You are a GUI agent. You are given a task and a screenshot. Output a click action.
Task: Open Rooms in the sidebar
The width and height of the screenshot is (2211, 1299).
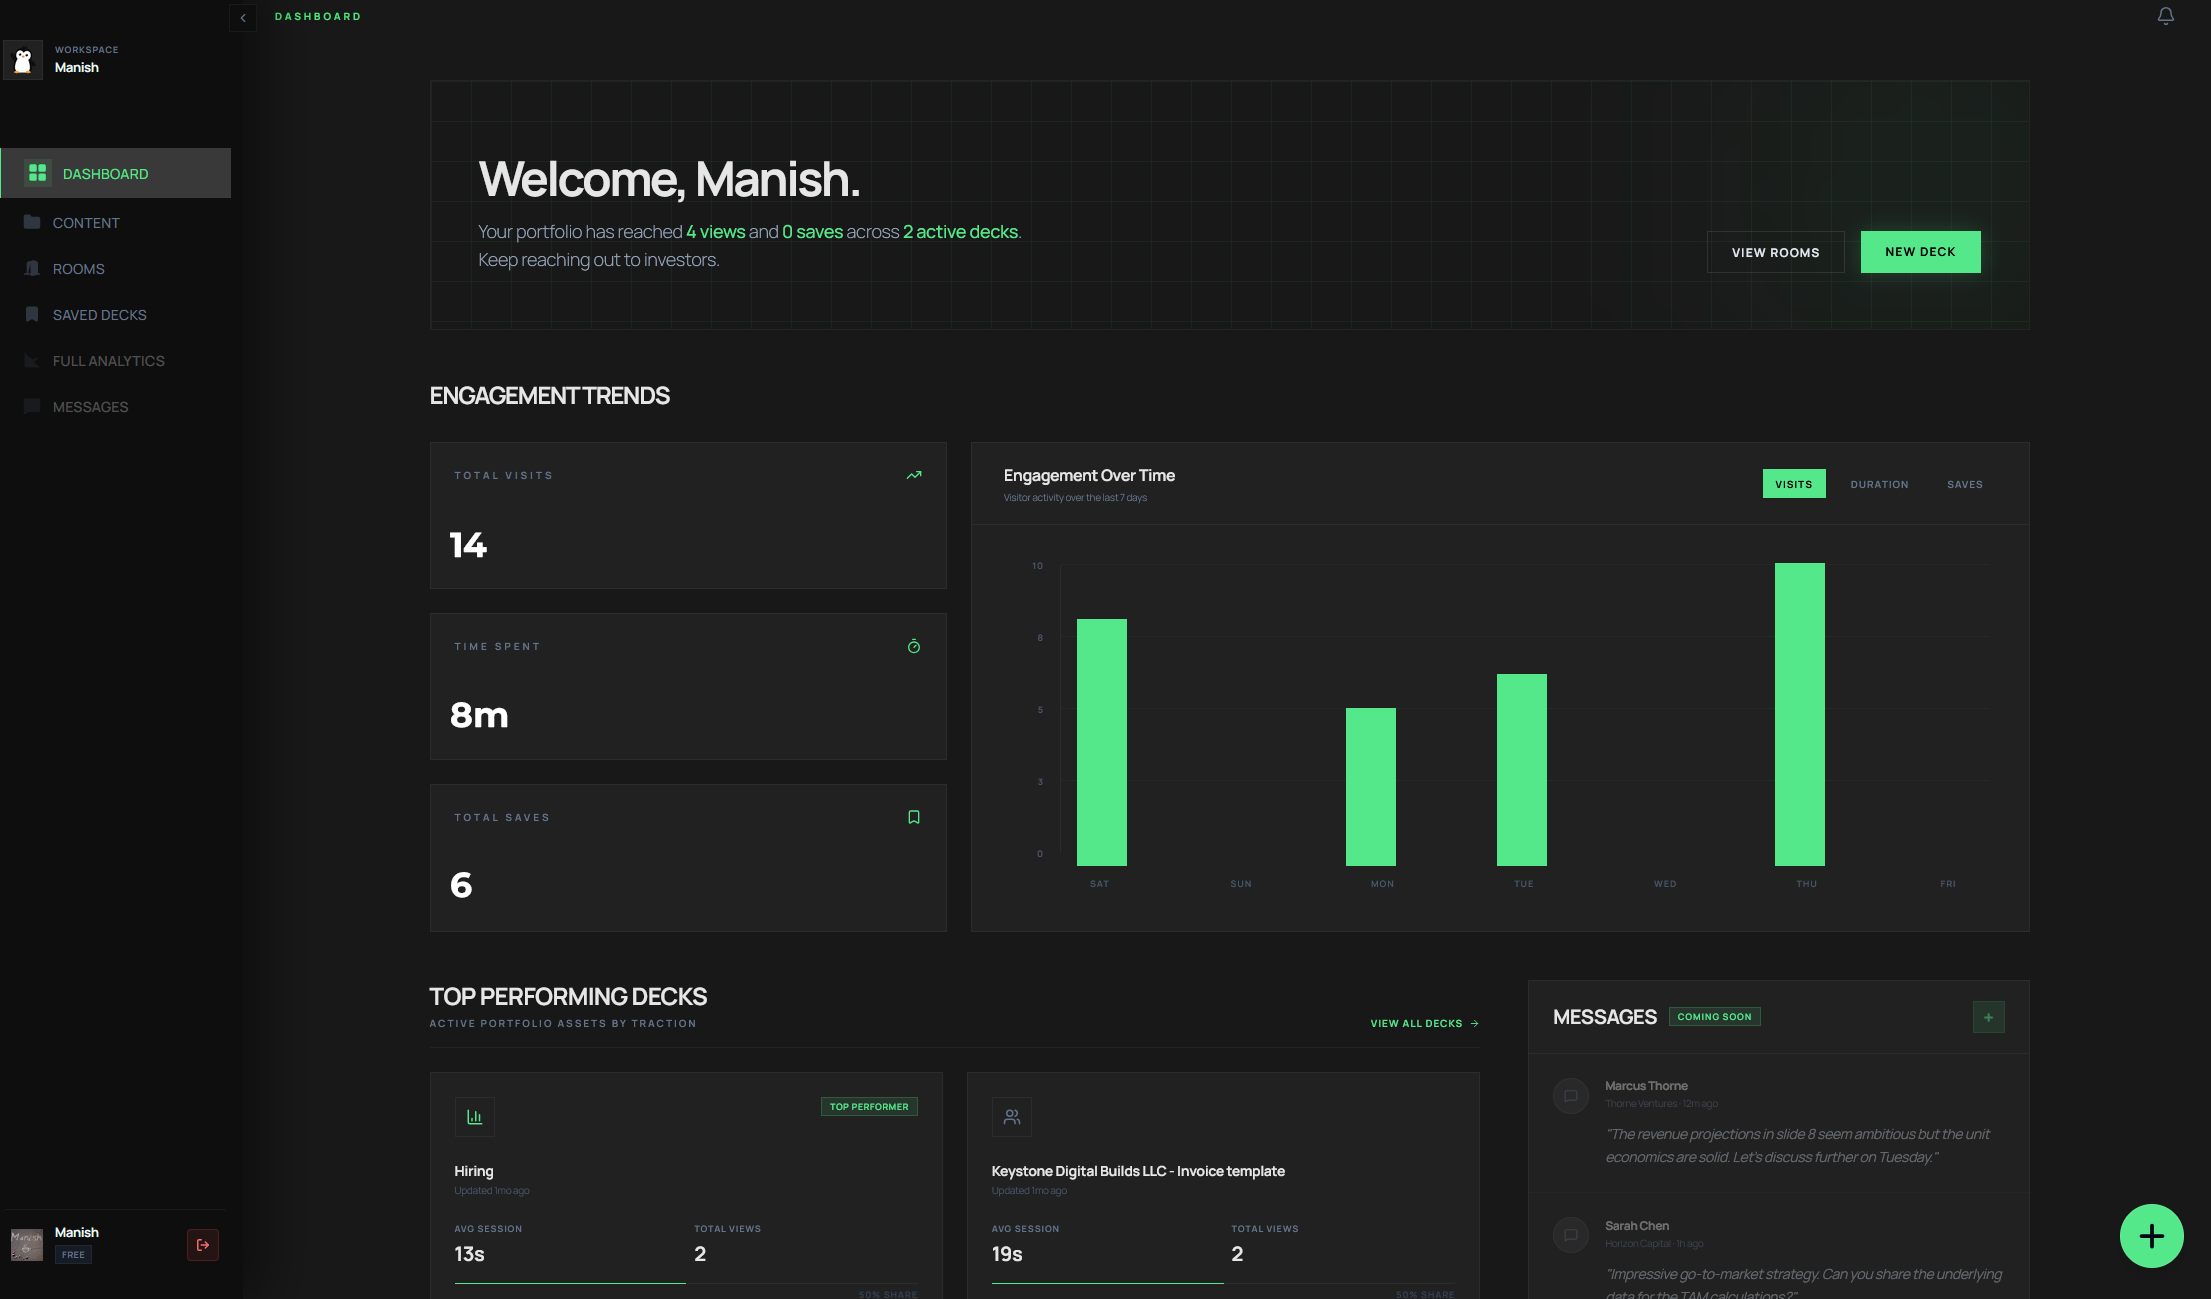click(115, 269)
